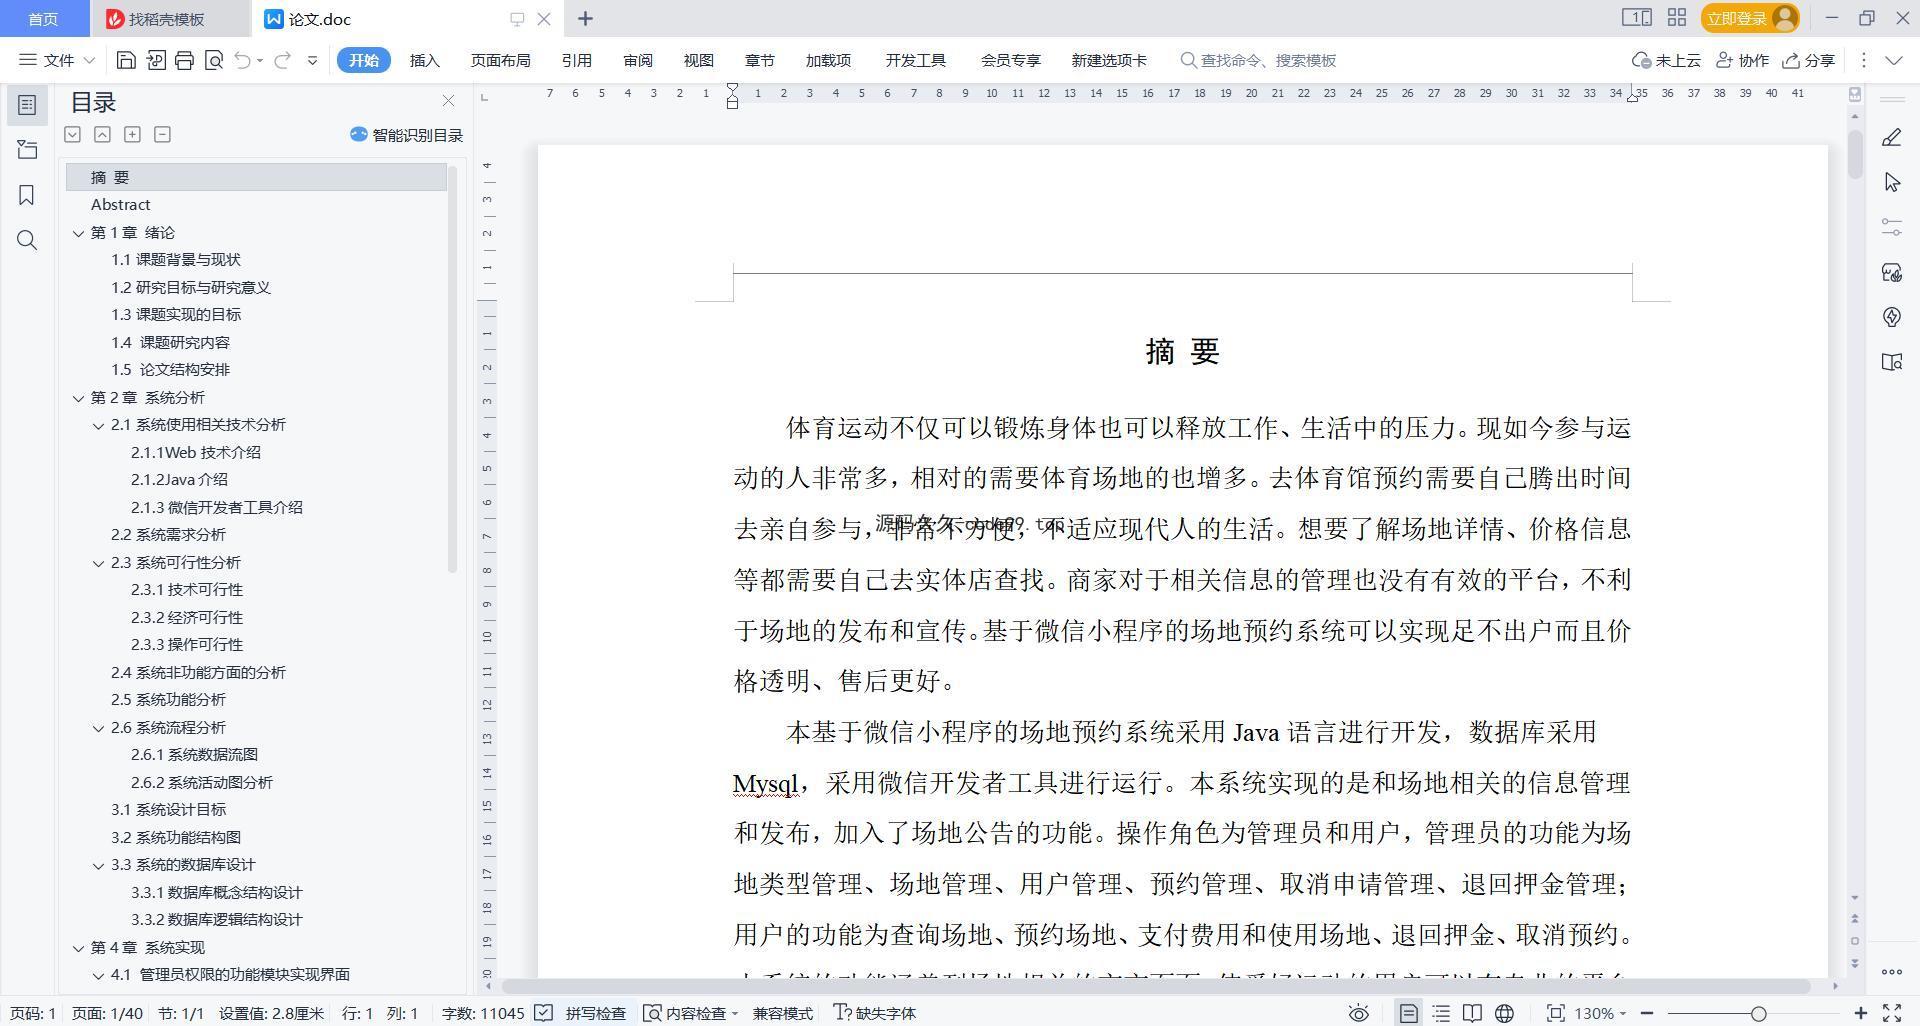This screenshot has width=1920, height=1026.
Task: Open the 页面布局 ribbon tab
Action: pos(500,60)
